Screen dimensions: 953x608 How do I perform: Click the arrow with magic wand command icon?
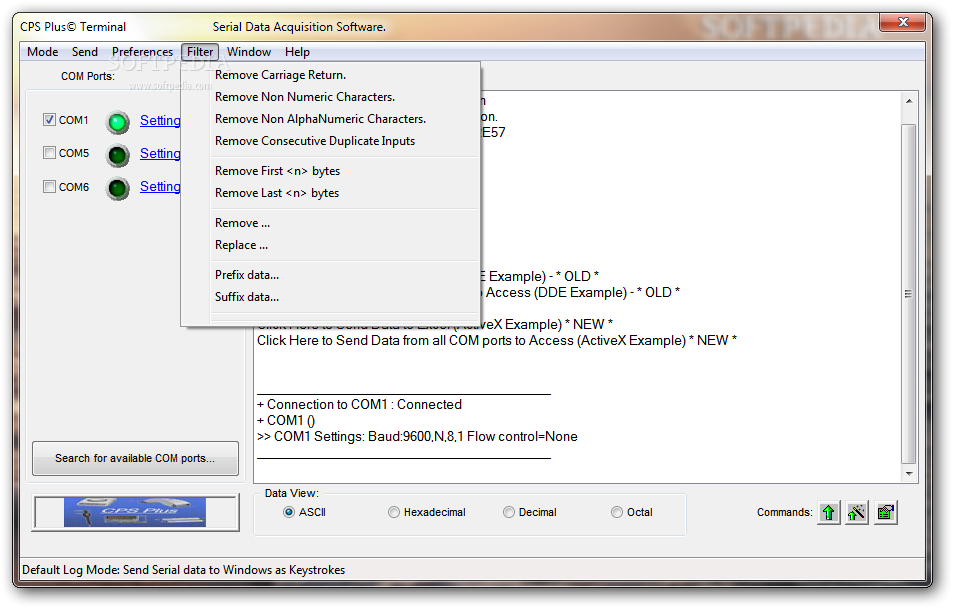tap(857, 513)
